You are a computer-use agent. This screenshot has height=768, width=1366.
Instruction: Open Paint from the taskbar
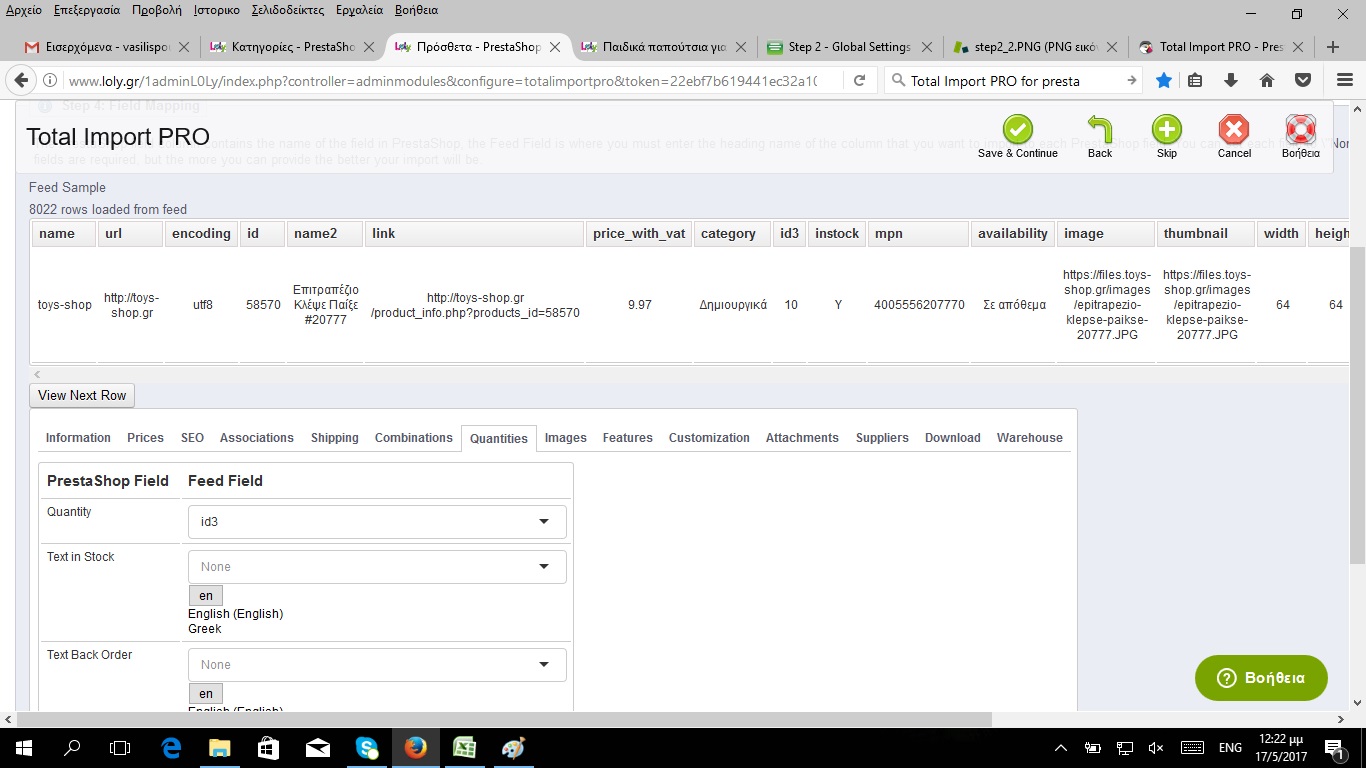513,747
